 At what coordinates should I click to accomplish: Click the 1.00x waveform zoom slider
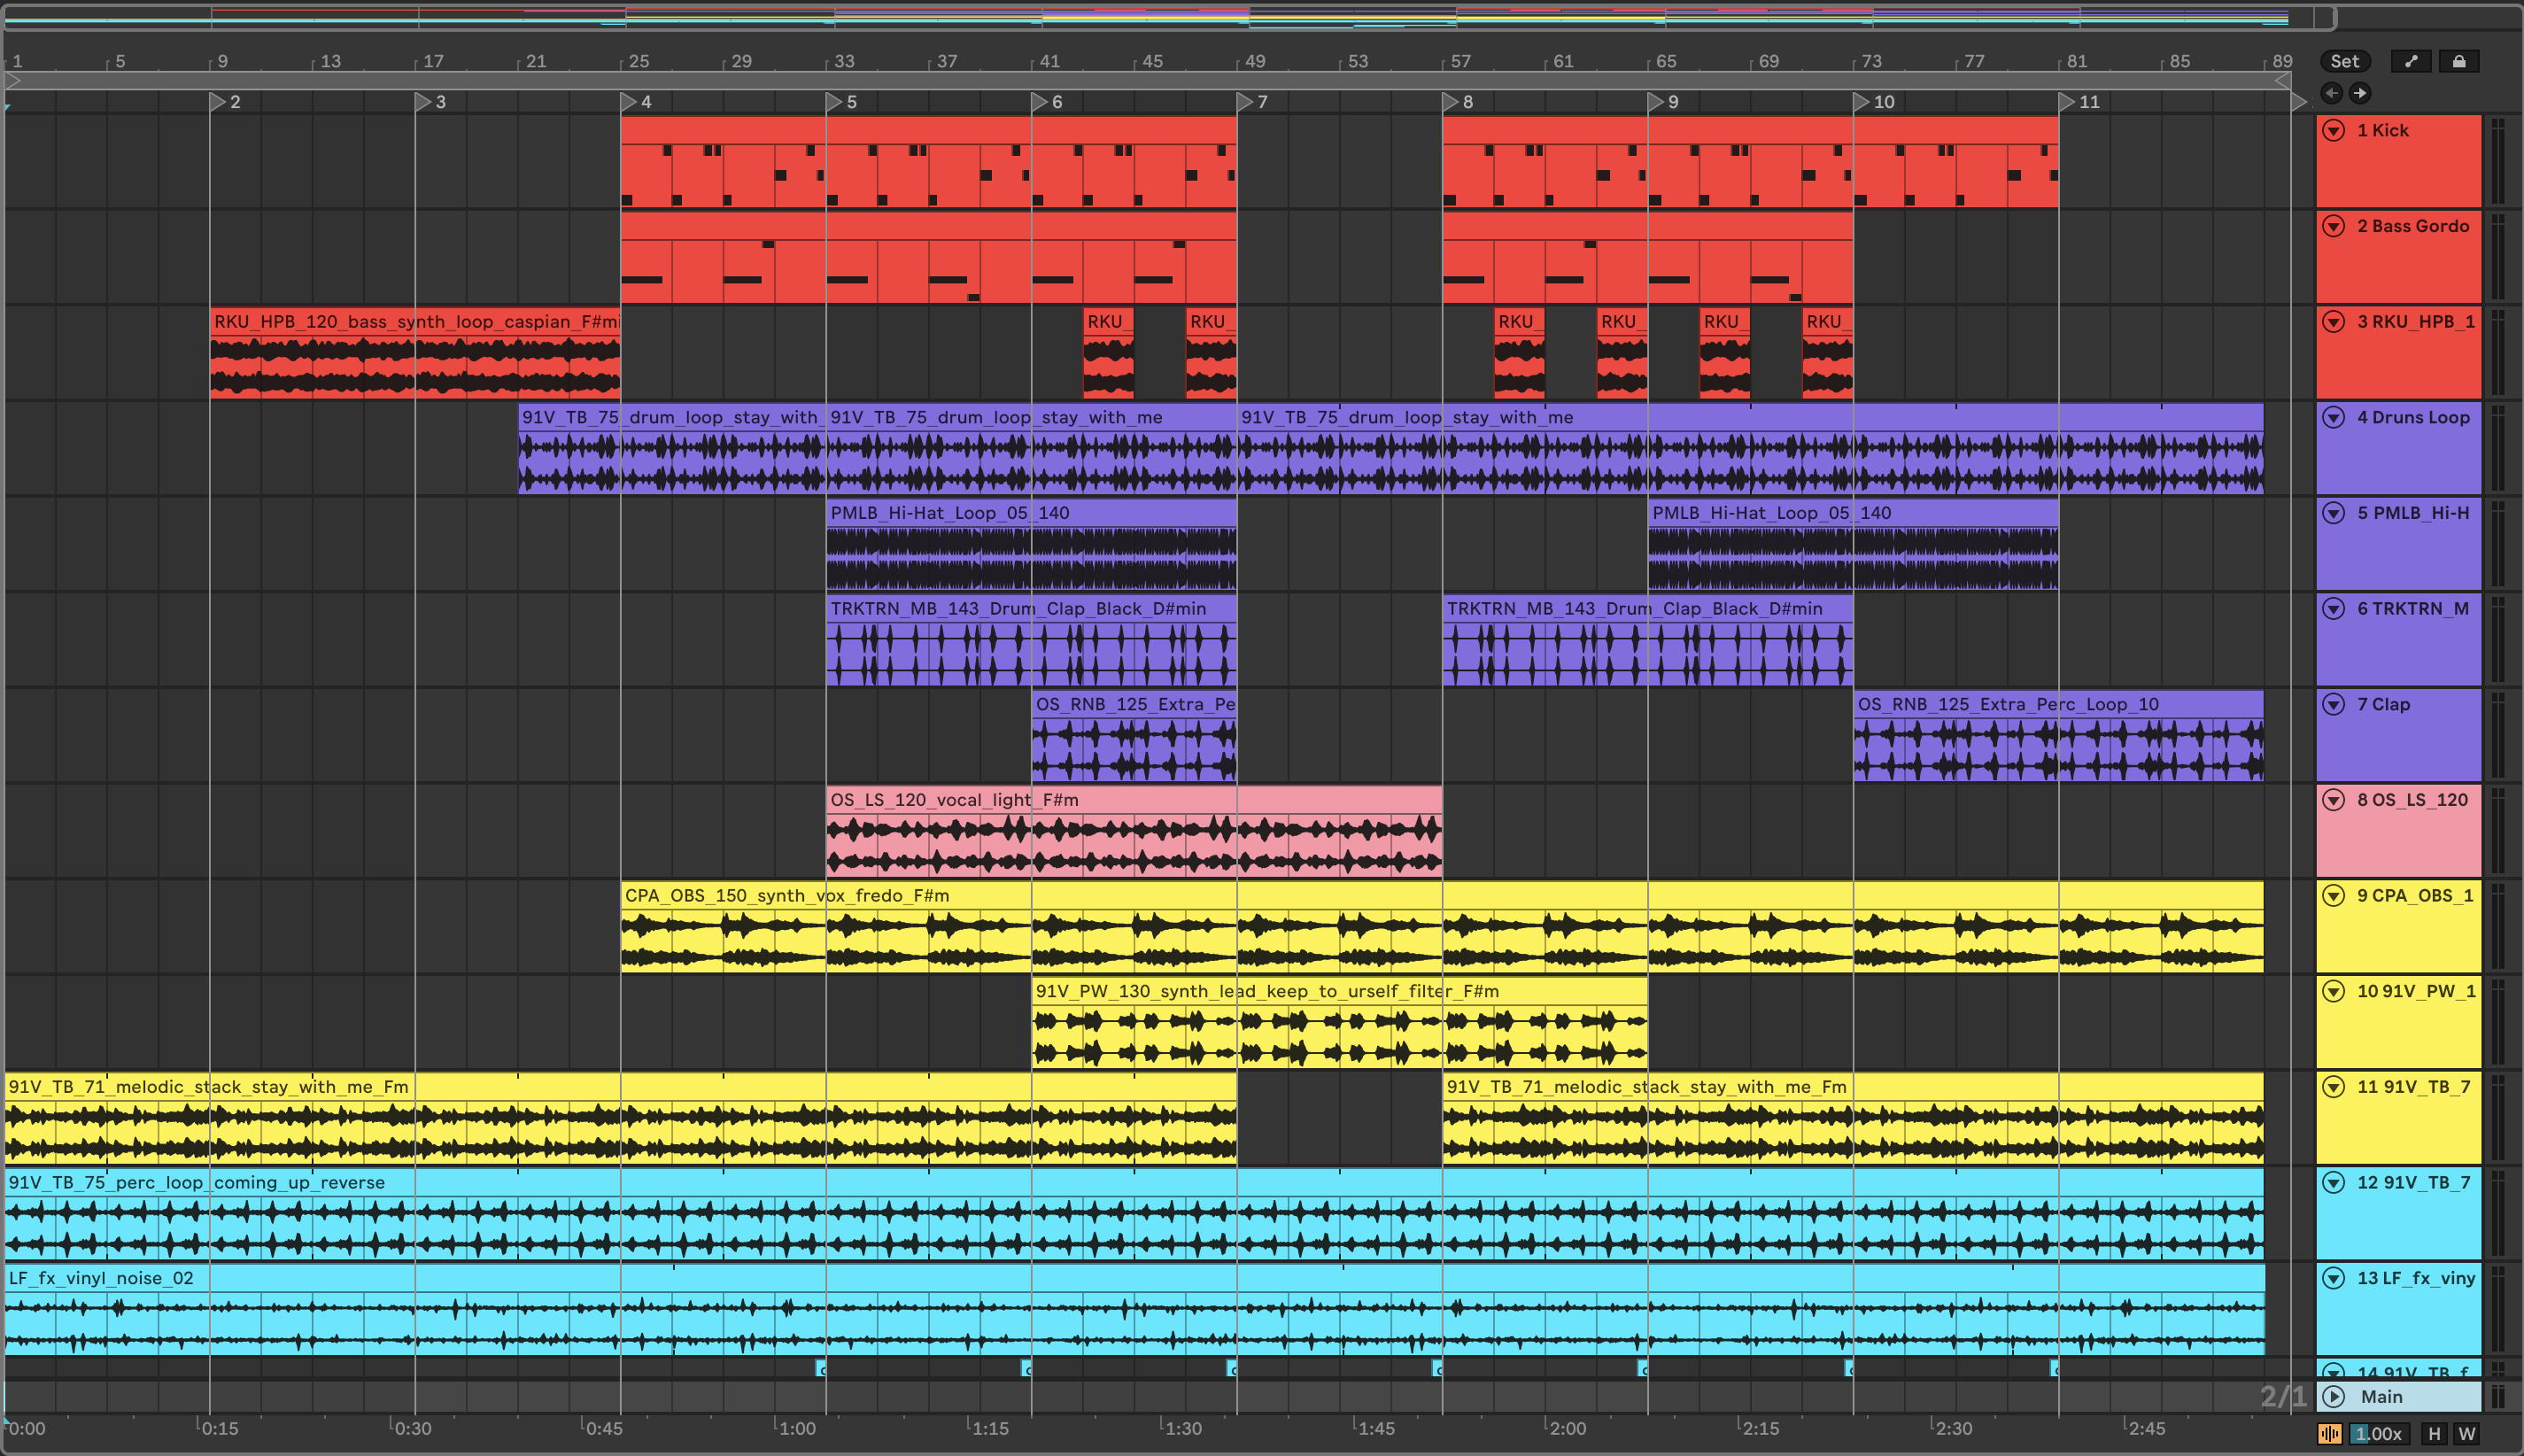pyautogui.click(x=2377, y=1433)
